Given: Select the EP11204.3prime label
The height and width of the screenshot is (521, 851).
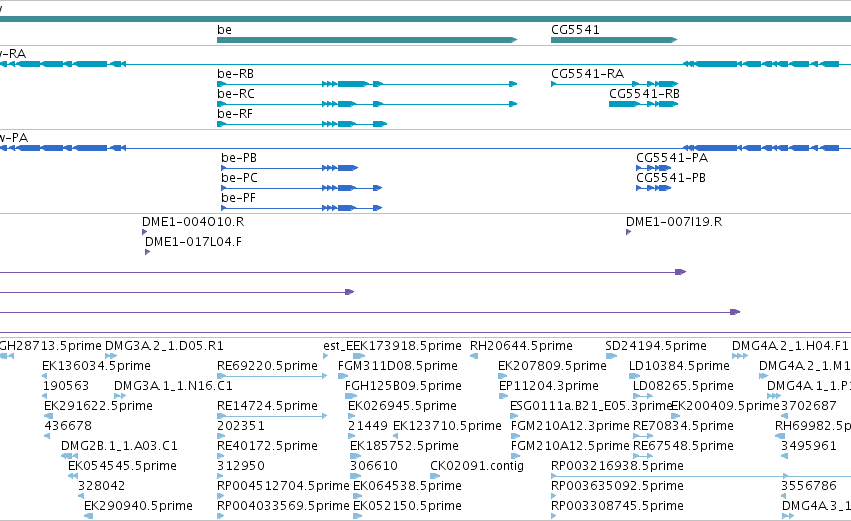Looking at the screenshot, I should click(x=549, y=386).
